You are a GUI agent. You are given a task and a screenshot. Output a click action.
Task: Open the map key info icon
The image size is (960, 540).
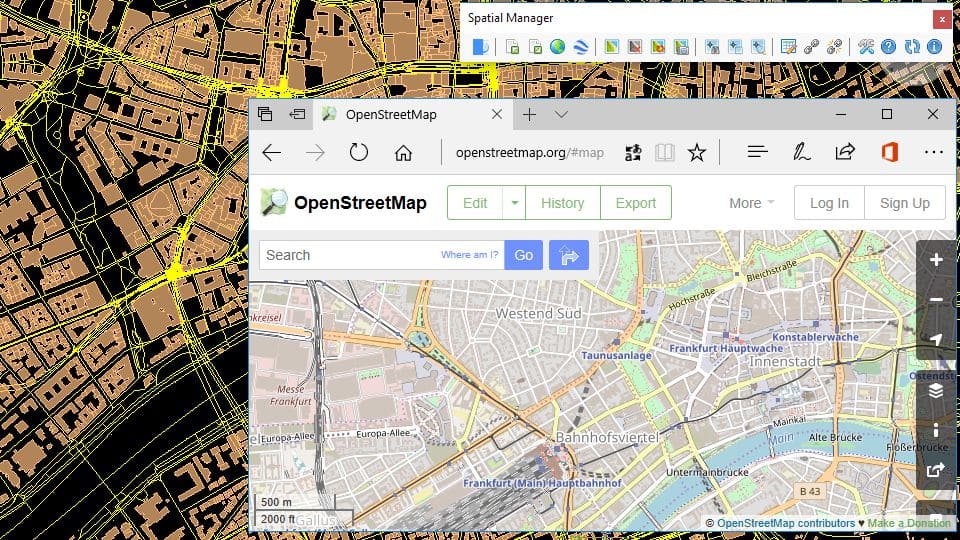click(x=936, y=430)
